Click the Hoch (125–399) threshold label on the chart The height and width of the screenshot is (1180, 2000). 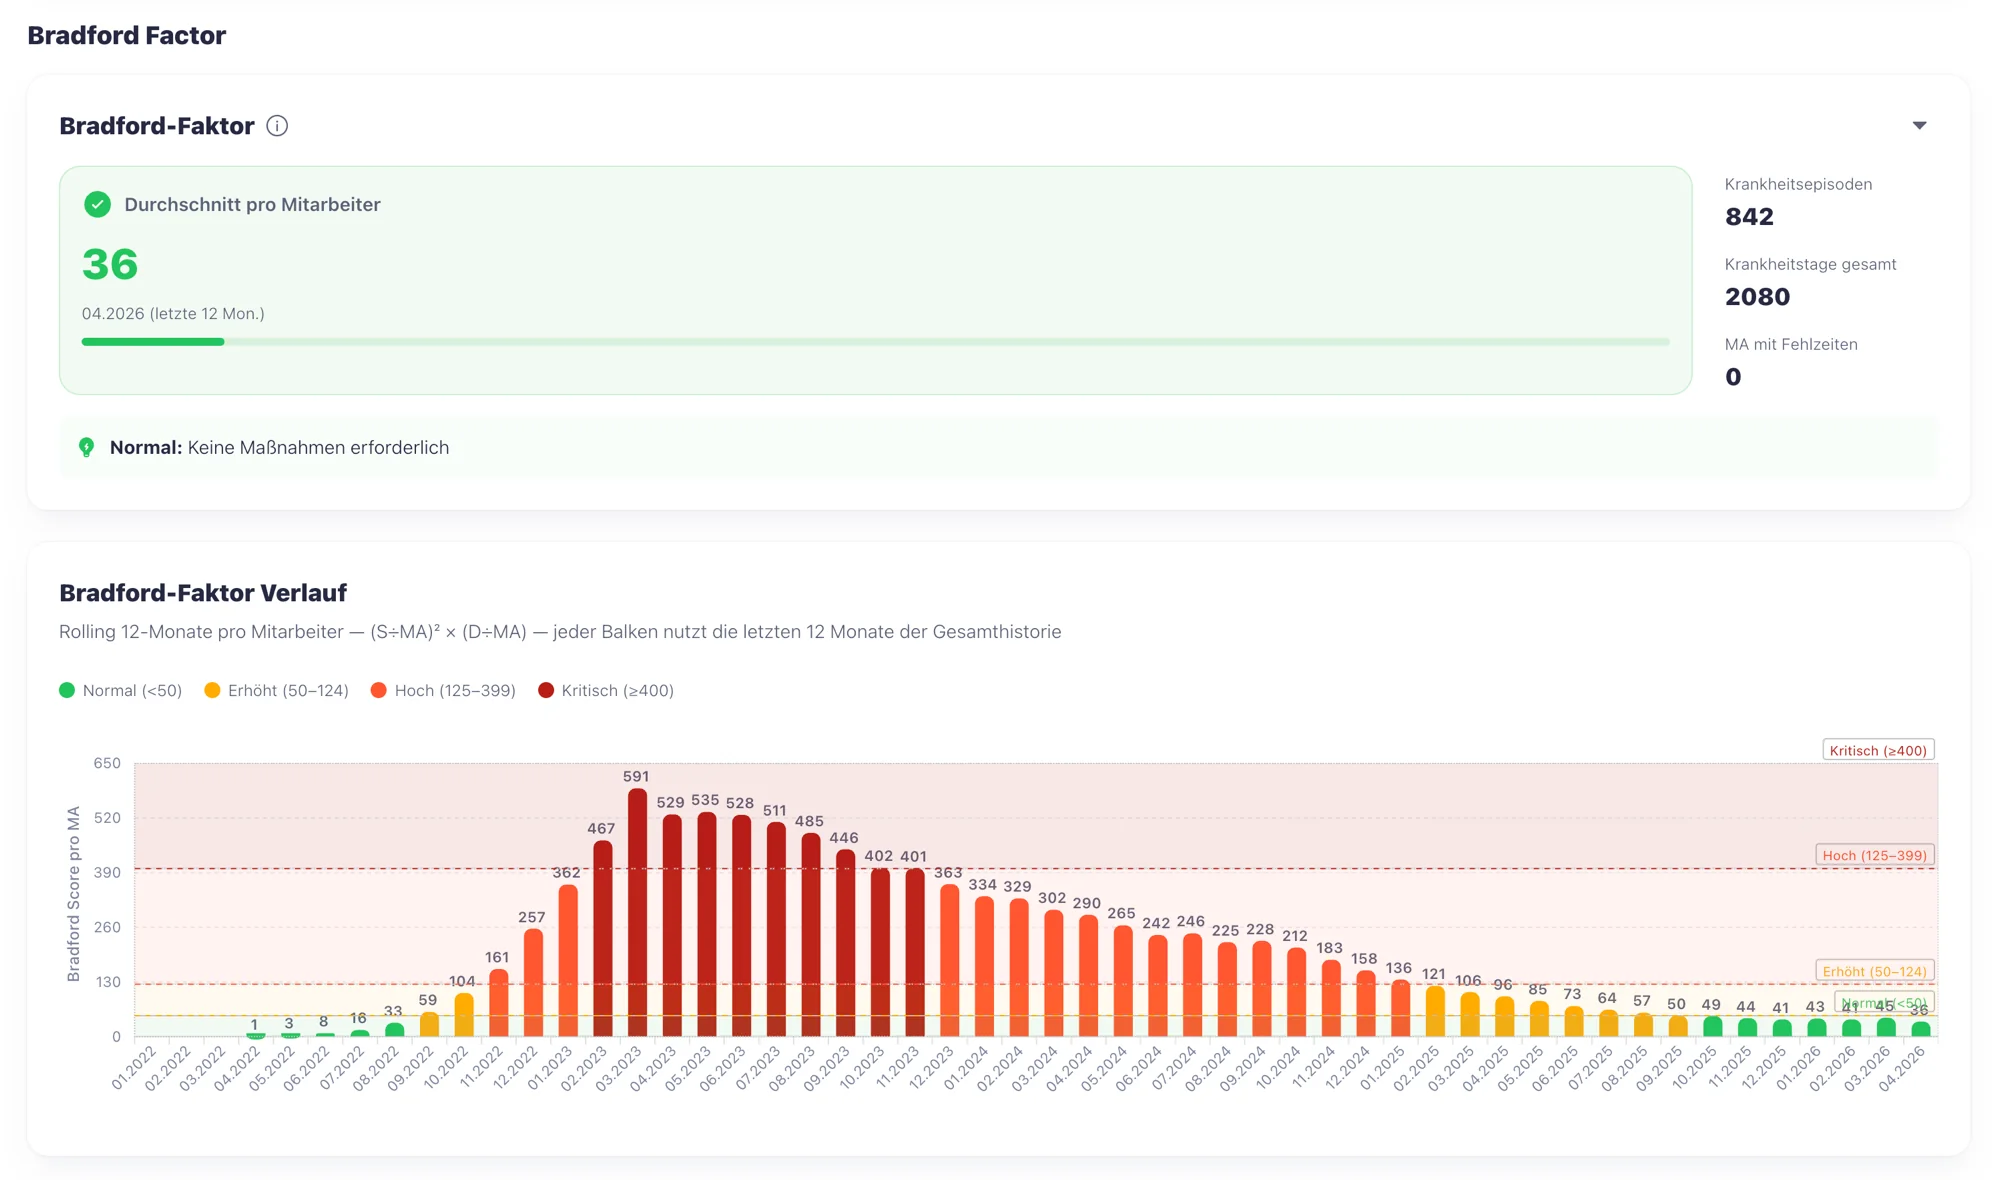(x=1874, y=855)
